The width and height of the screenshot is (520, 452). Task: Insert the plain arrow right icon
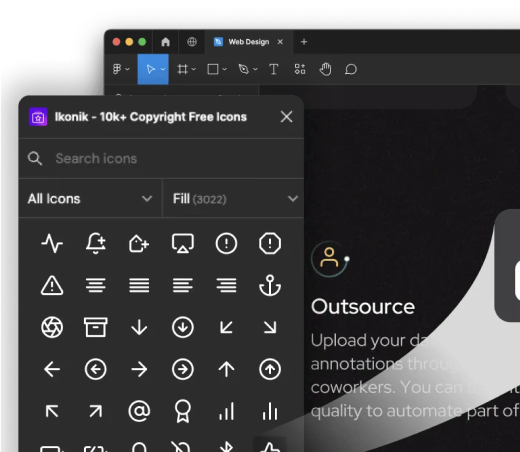(x=139, y=369)
